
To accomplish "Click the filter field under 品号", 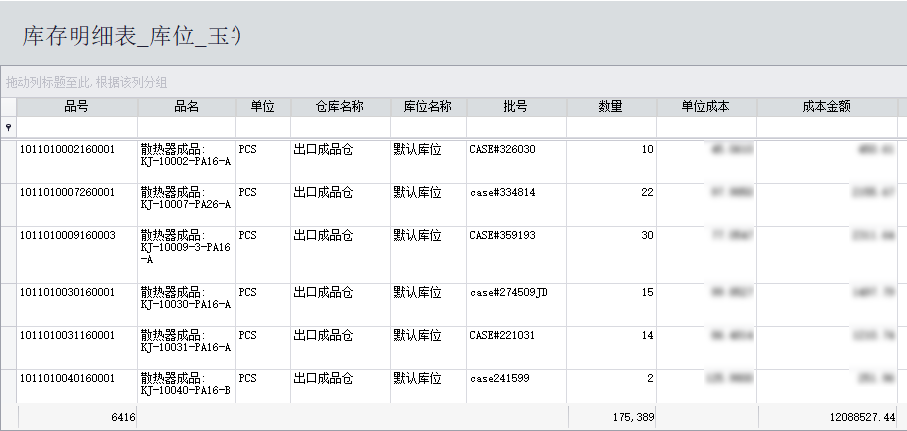I will click(x=77, y=127).
